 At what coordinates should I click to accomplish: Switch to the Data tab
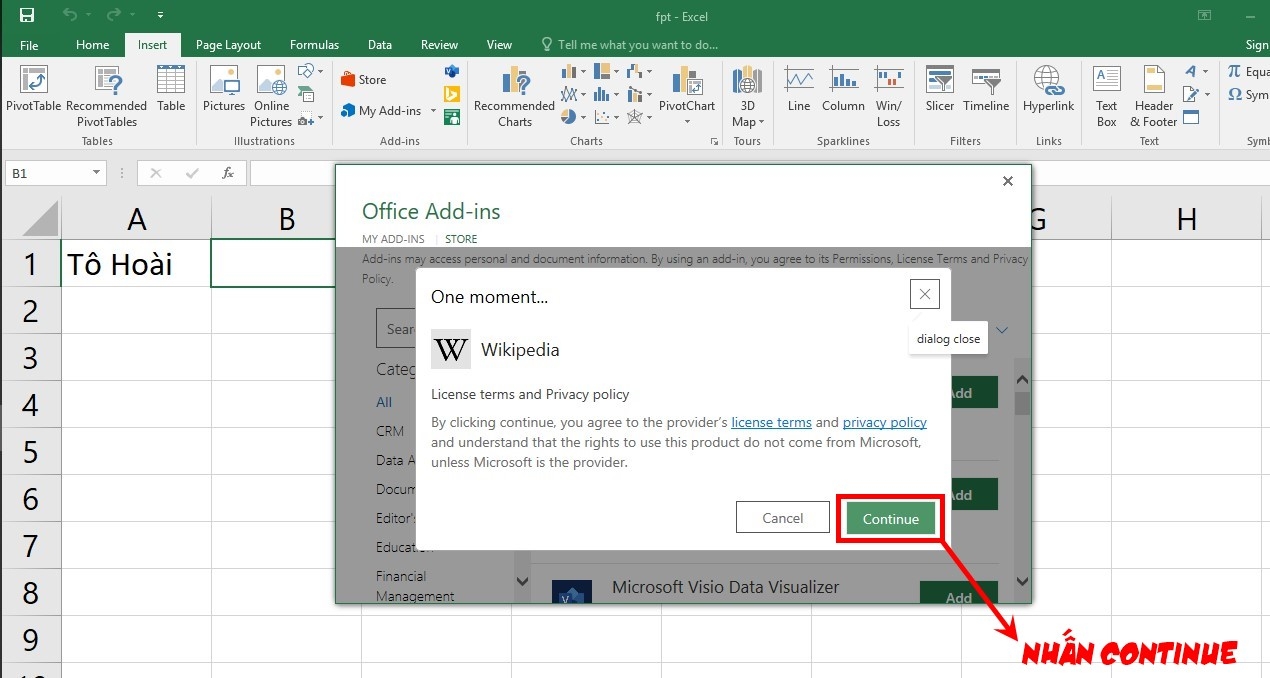click(379, 45)
